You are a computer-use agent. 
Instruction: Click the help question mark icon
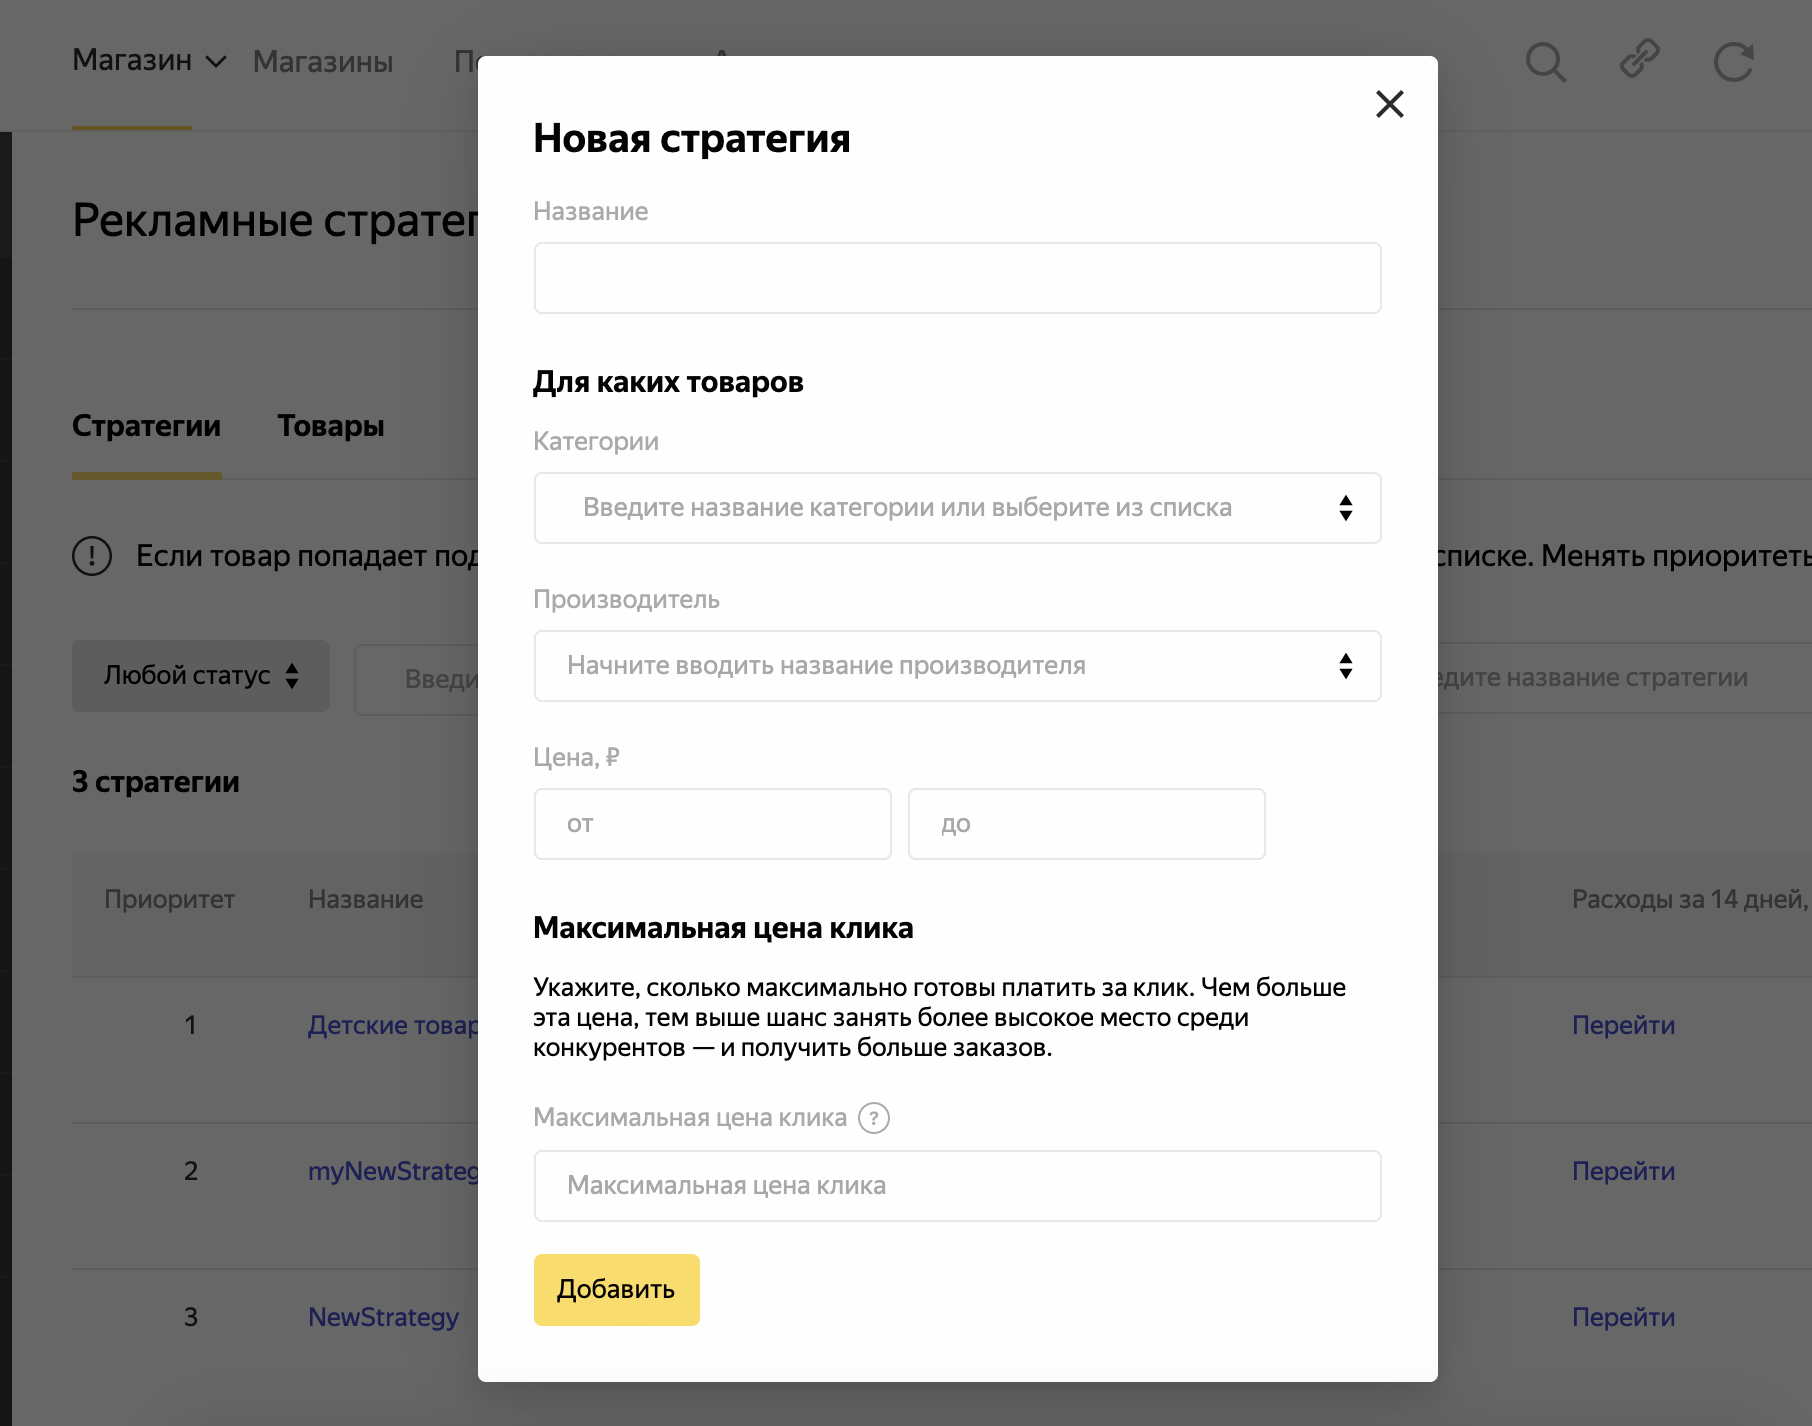[874, 1117]
